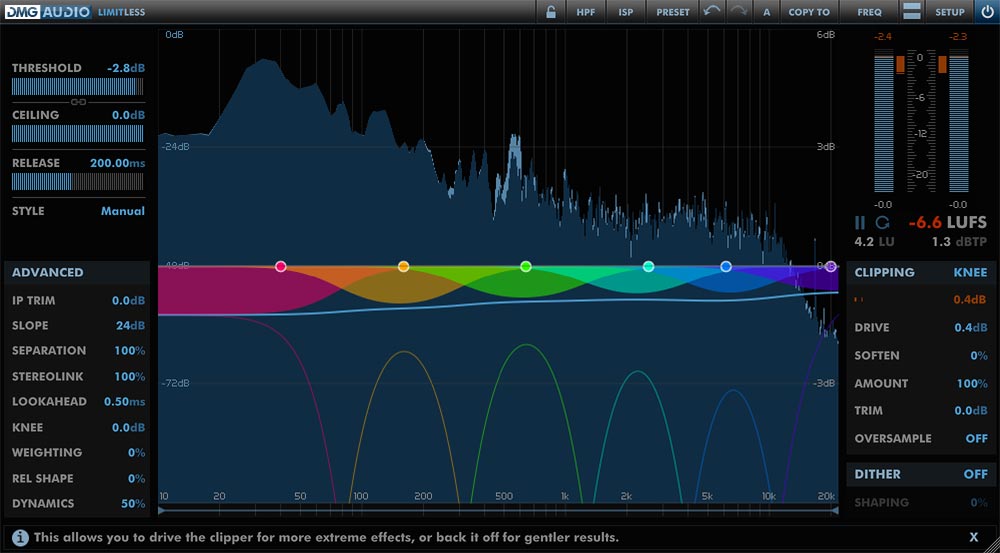Switch the A/B state button

(766, 11)
